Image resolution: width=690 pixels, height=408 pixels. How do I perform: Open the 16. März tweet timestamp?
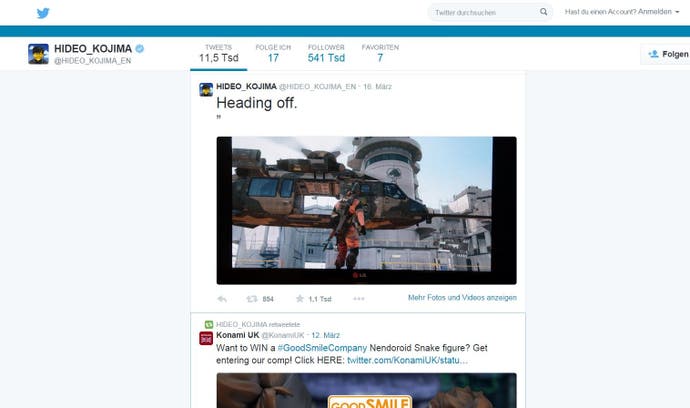point(377,87)
